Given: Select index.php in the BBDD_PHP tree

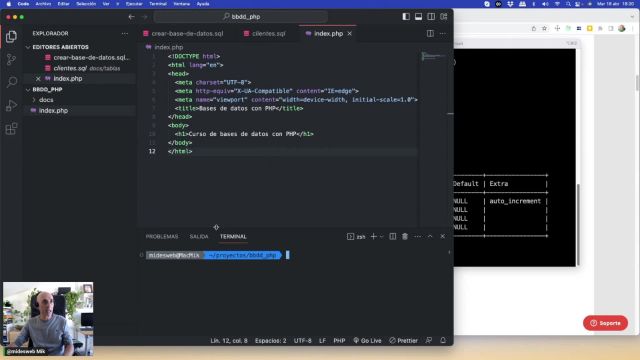Looking at the screenshot, I should tap(53, 111).
